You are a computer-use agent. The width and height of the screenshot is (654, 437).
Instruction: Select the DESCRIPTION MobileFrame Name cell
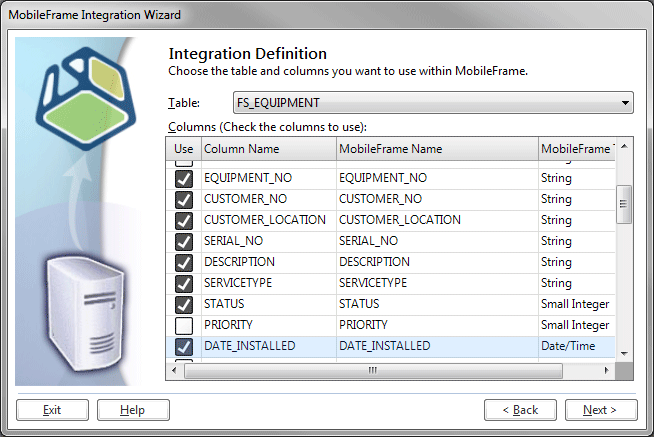coord(437,262)
